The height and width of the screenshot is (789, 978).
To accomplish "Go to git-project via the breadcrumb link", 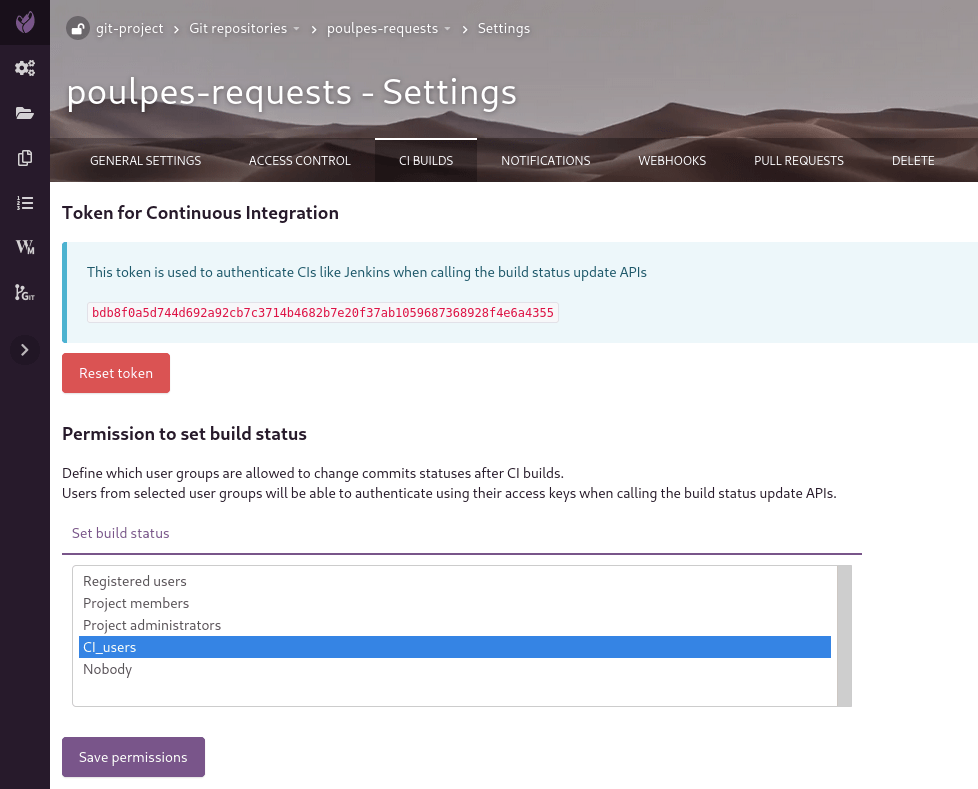I will click(x=129, y=28).
